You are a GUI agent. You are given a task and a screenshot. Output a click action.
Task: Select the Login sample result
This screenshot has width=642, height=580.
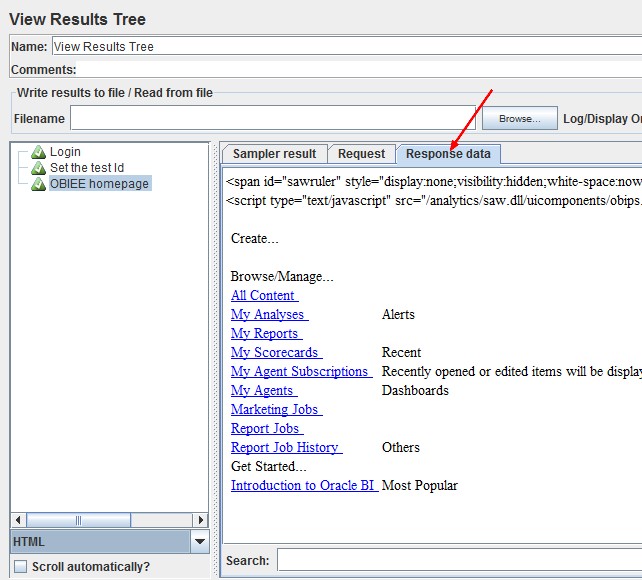point(65,152)
